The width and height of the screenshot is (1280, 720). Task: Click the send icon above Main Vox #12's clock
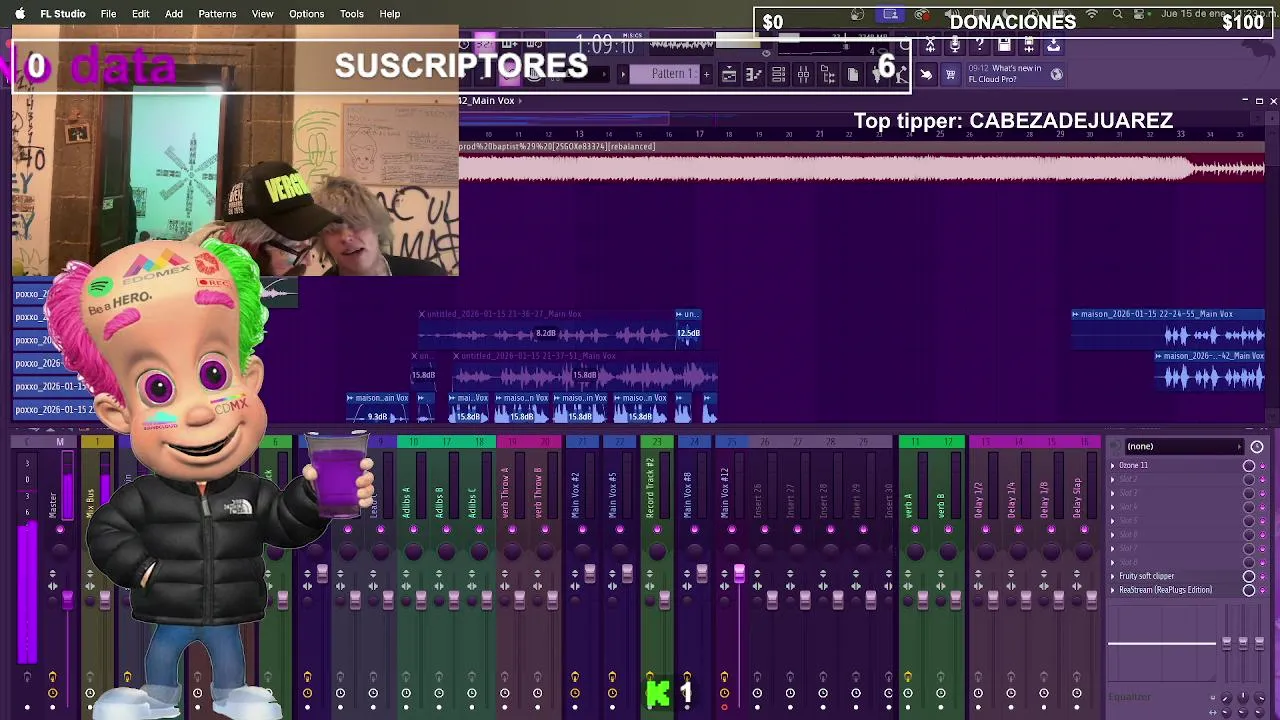724,678
